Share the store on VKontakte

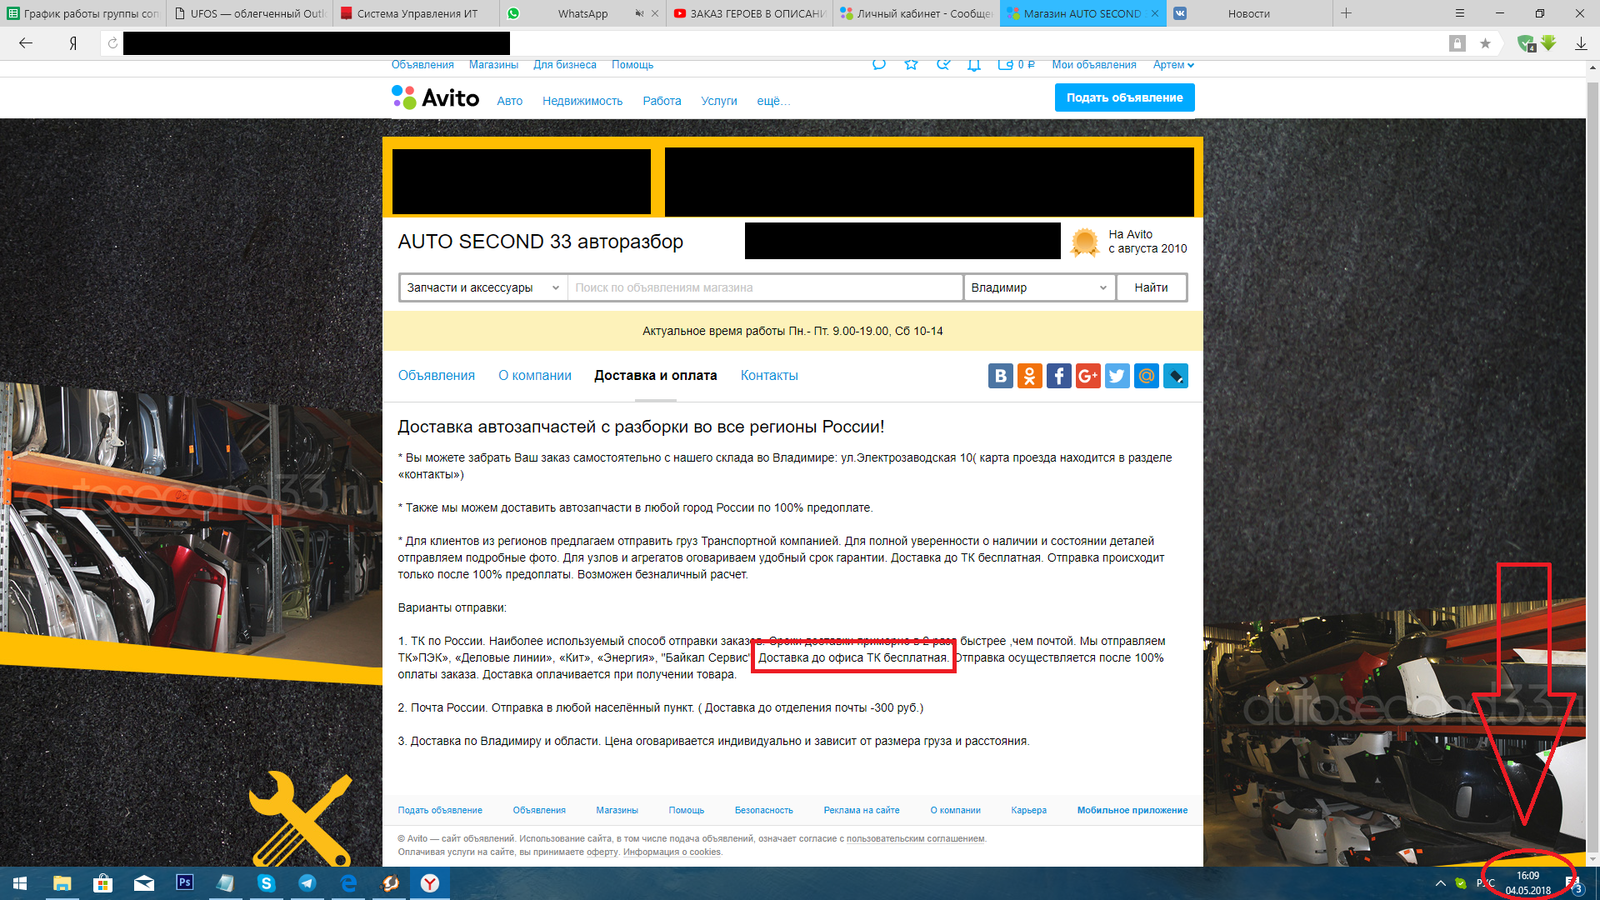[1000, 376]
